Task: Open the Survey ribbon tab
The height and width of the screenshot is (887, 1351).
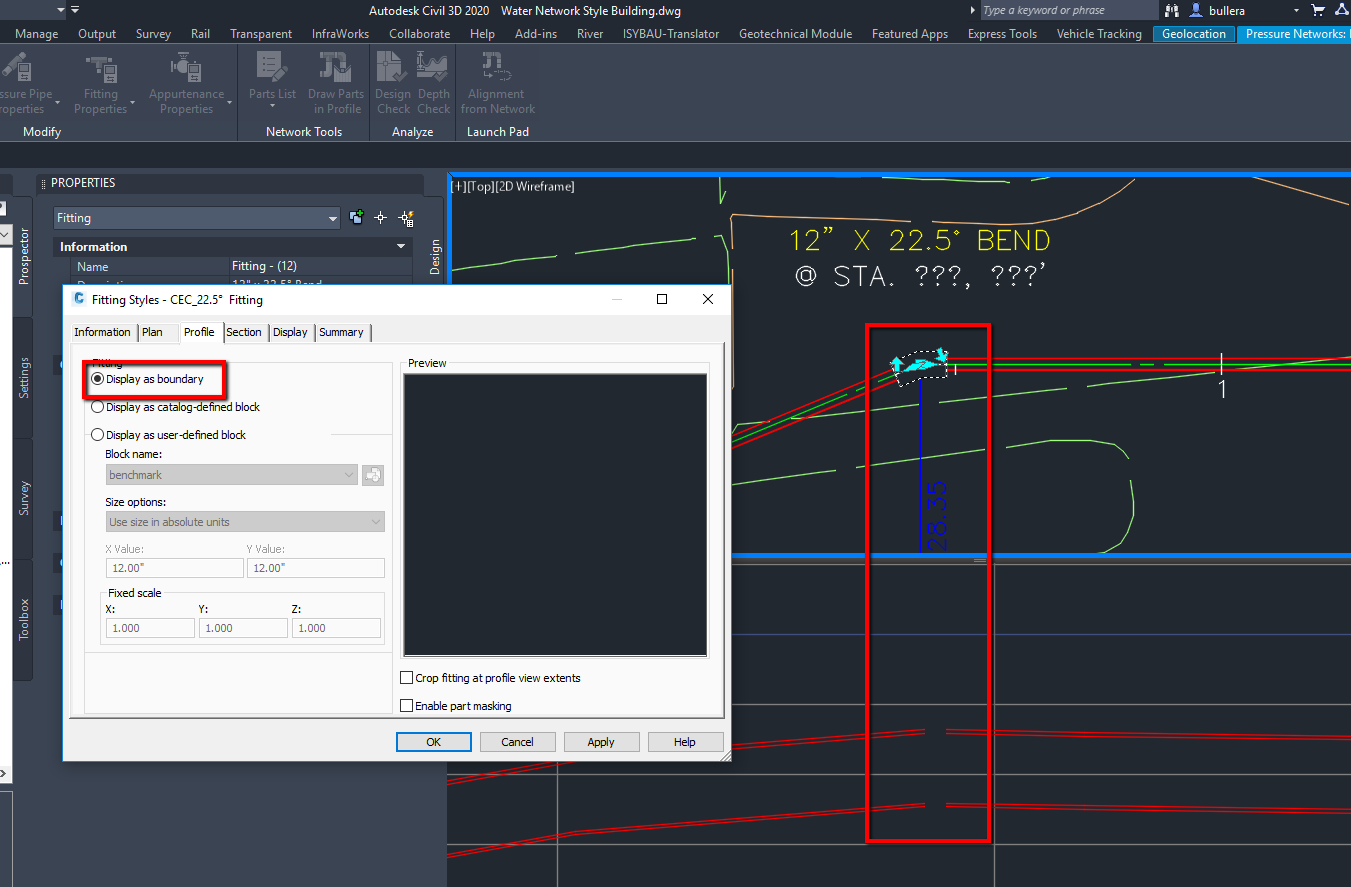Action: (x=153, y=34)
